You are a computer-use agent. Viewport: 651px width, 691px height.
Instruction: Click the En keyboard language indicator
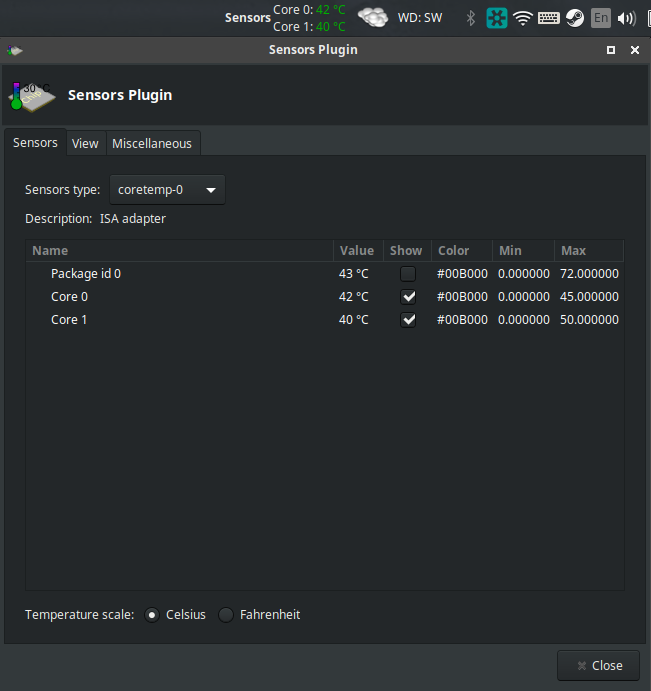(x=601, y=18)
